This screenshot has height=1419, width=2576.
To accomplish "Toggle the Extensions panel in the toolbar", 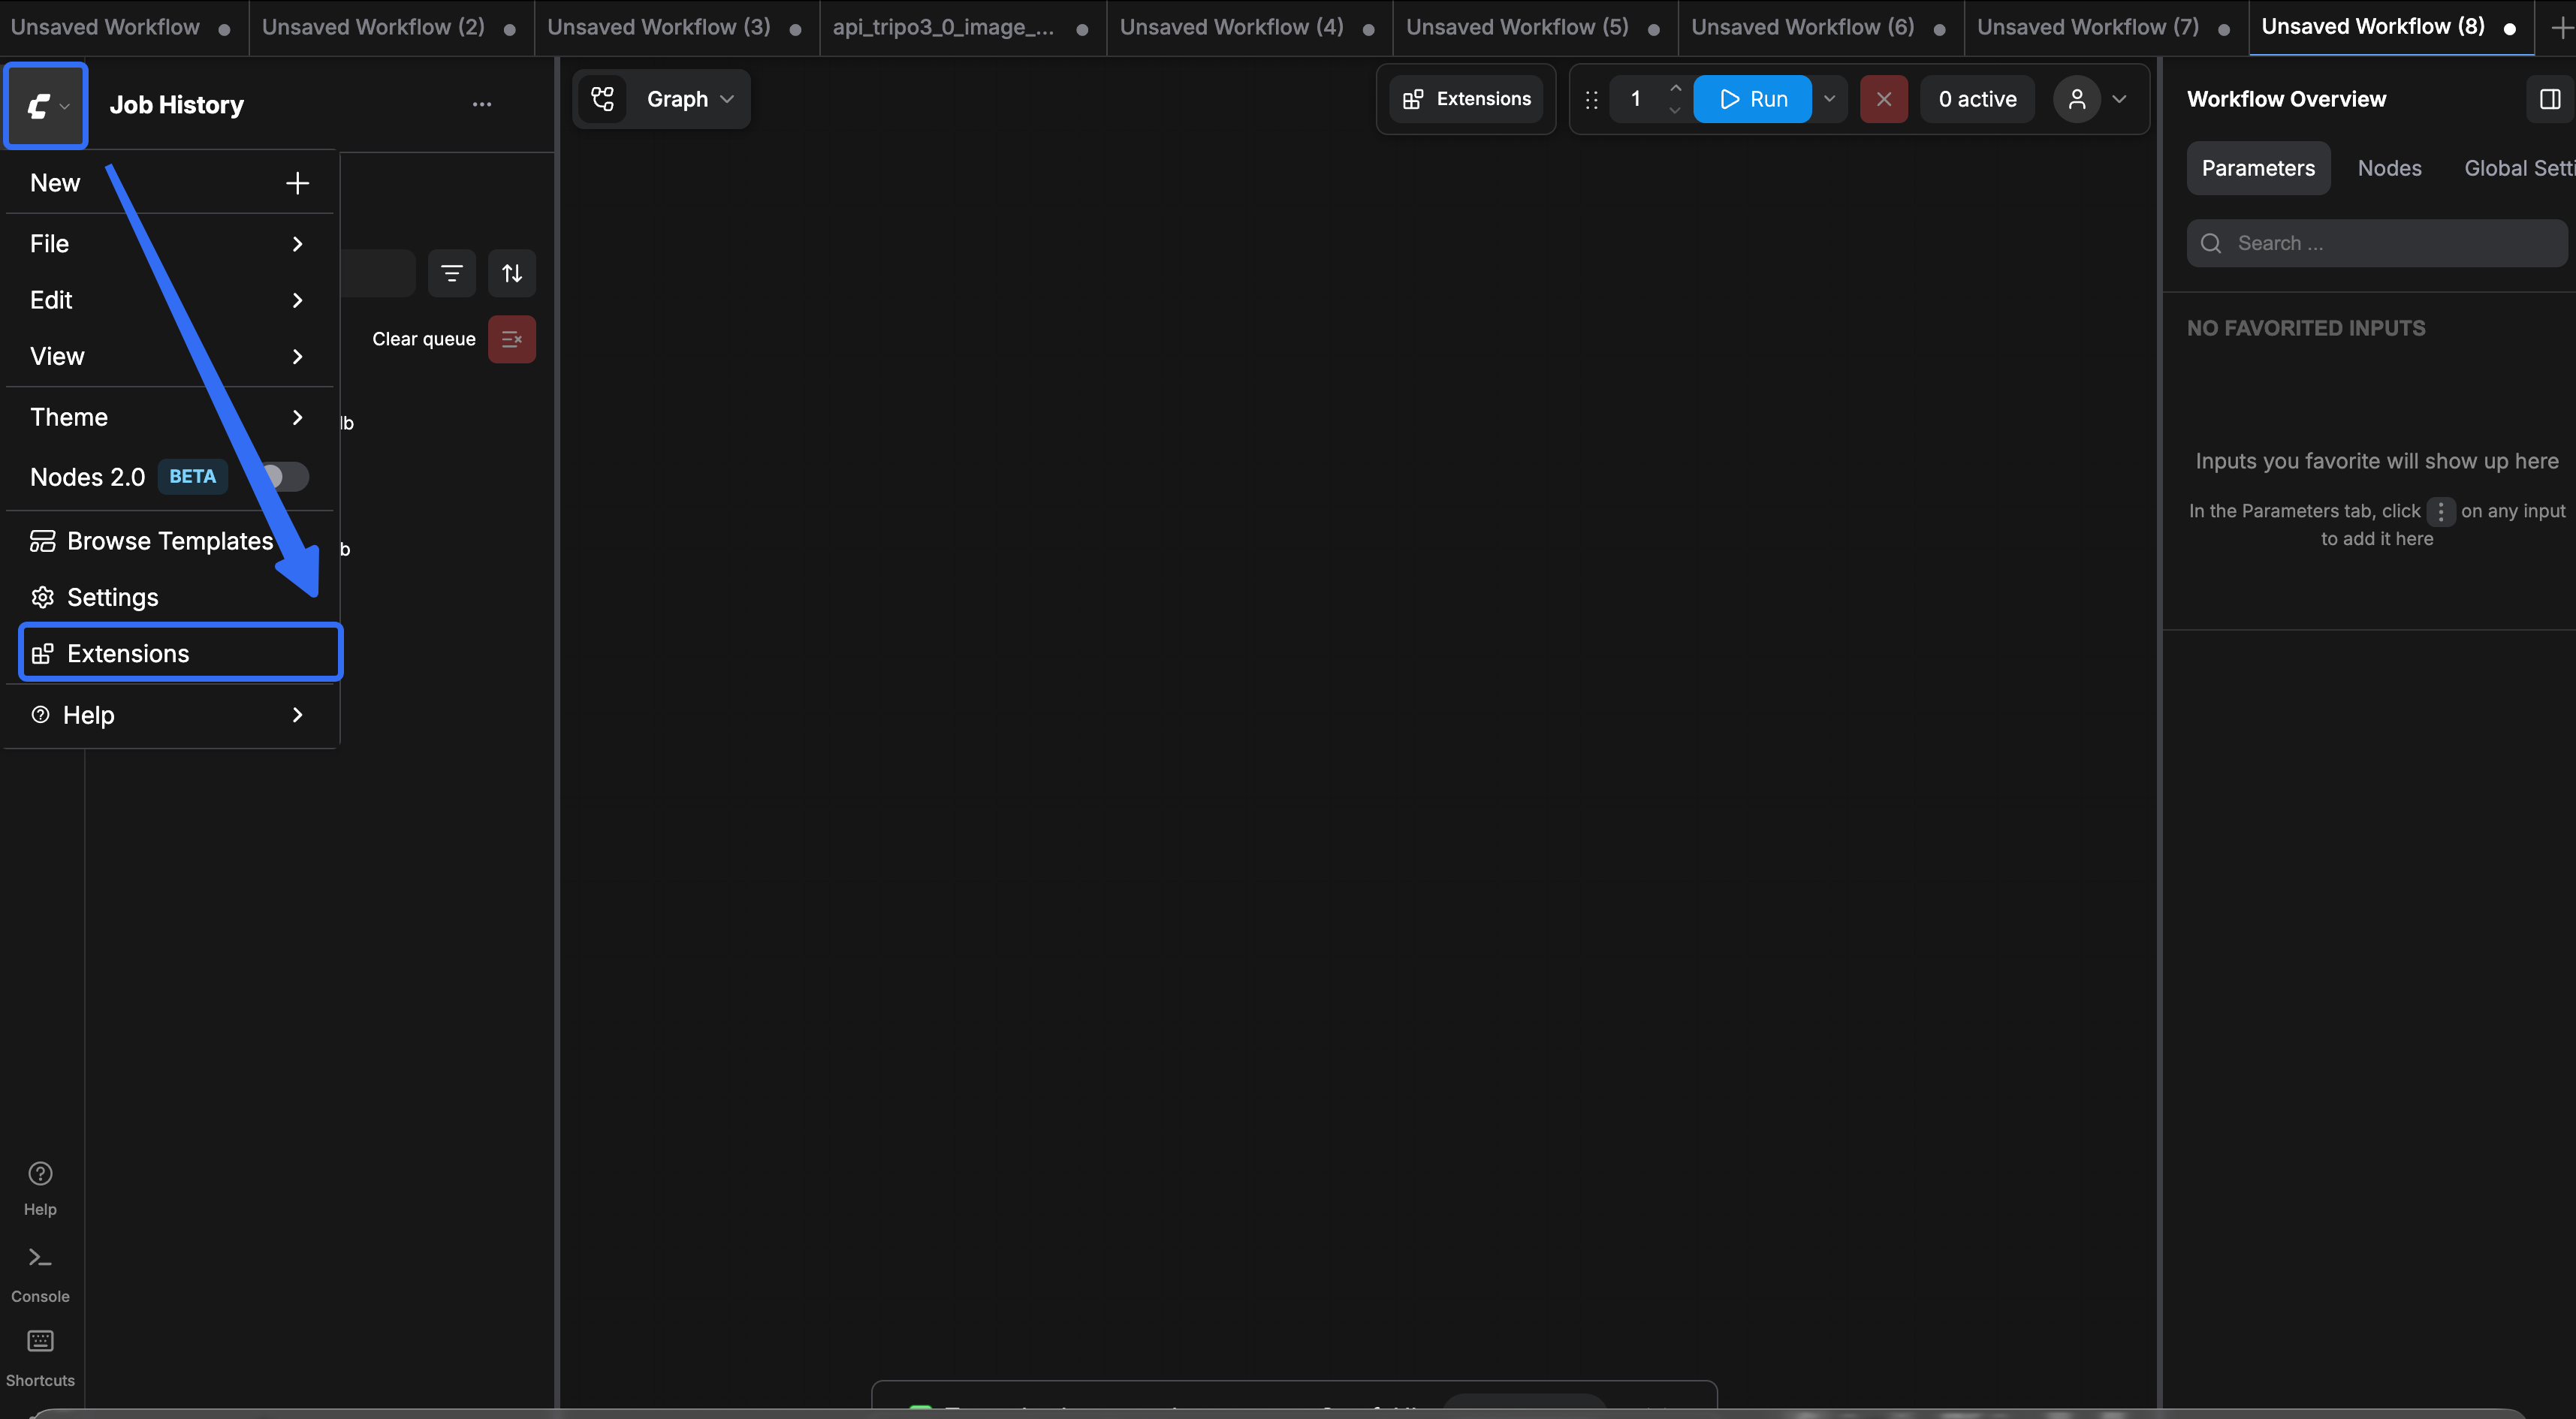I will point(1465,99).
